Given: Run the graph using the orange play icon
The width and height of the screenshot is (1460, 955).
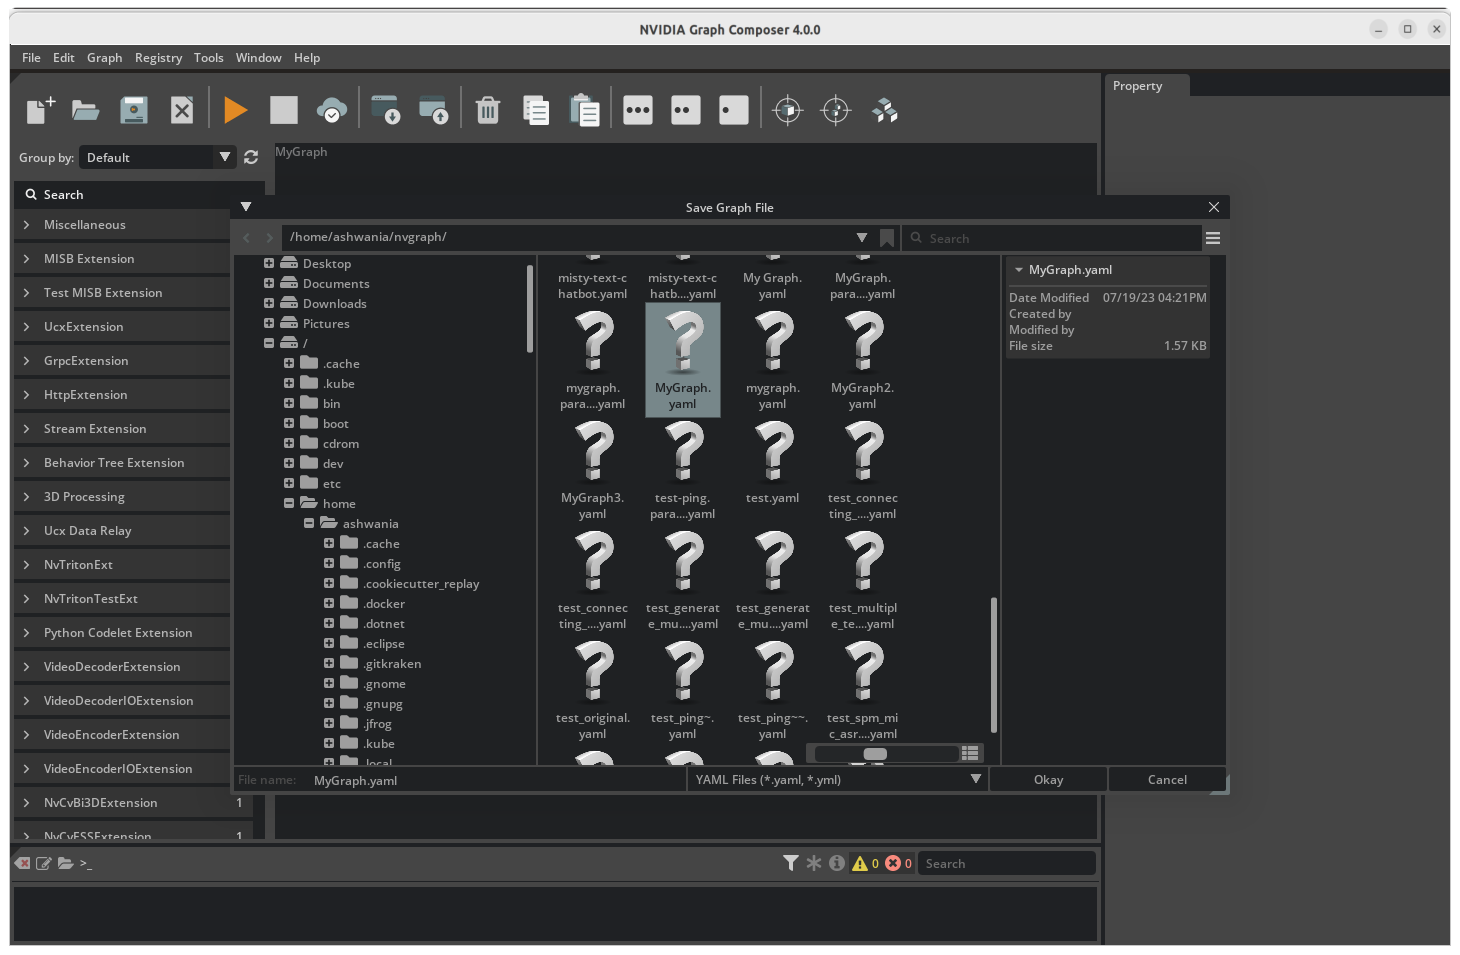Looking at the screenshot, I should point(236,109).
